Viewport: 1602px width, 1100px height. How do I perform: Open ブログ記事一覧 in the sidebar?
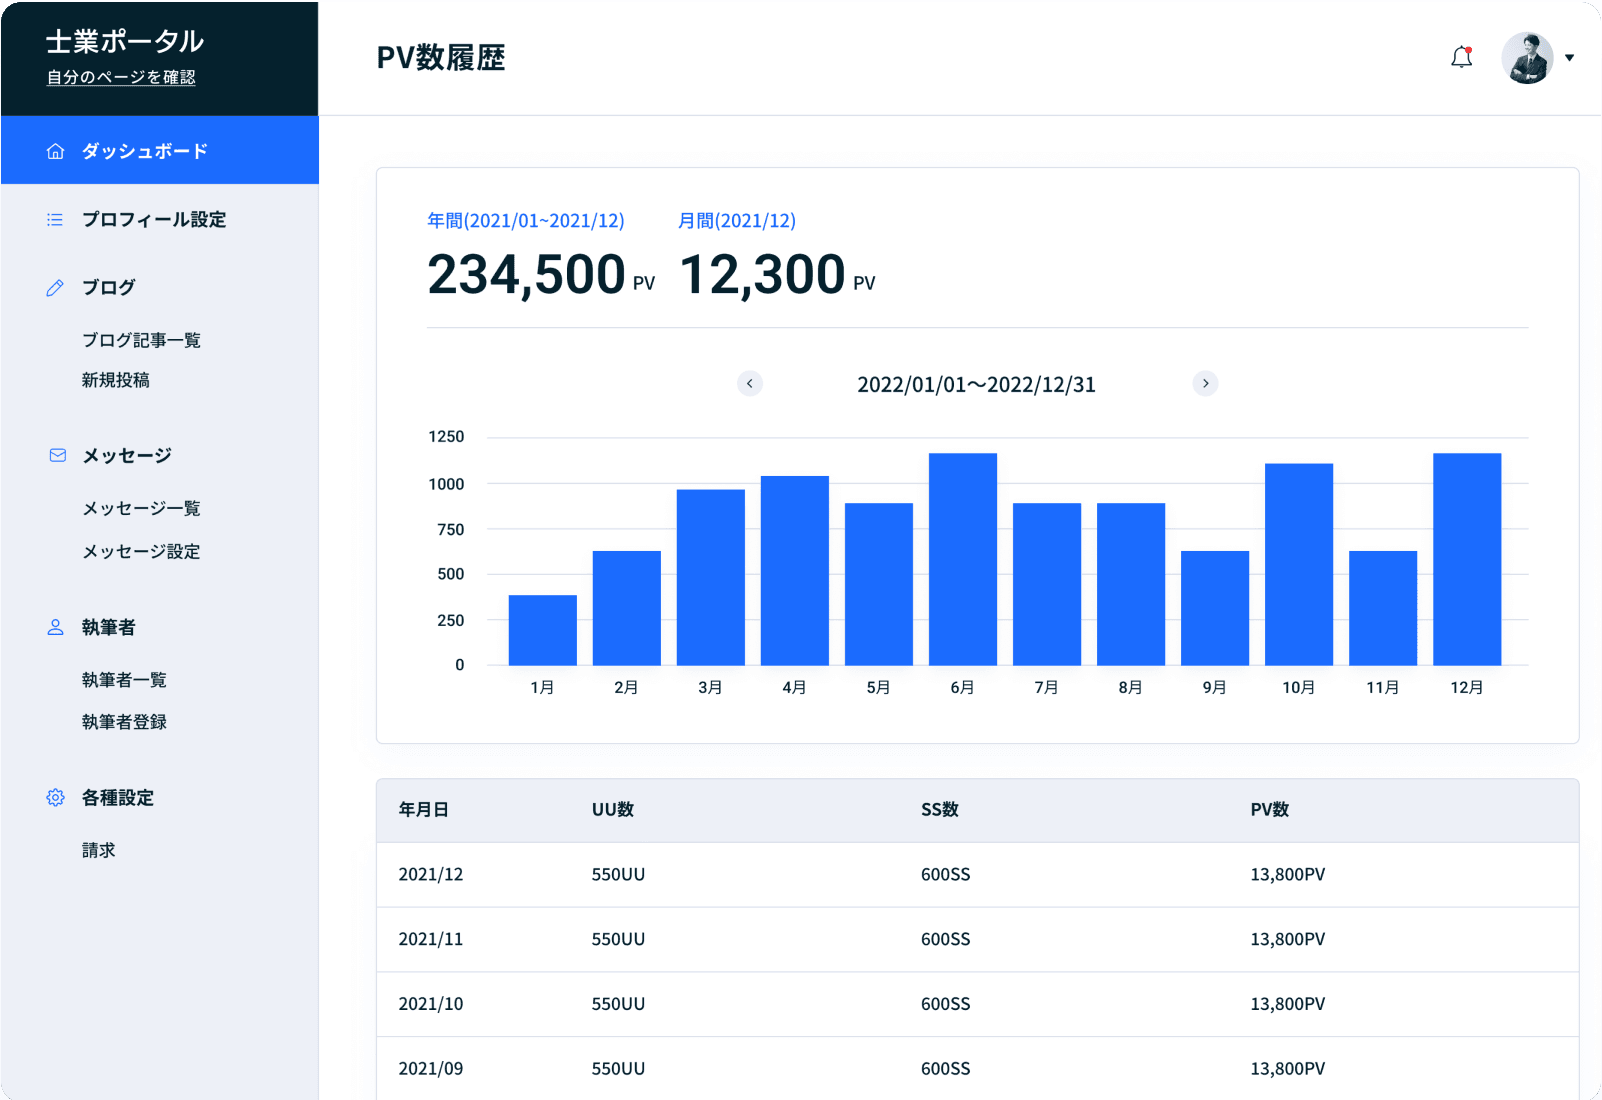coord(141,340)
